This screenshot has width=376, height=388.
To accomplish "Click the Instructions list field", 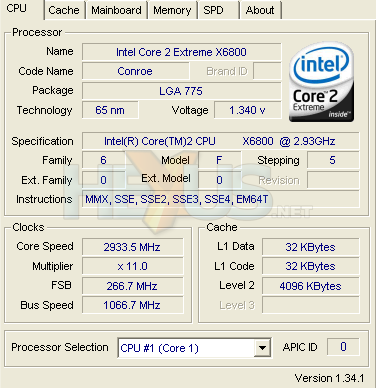I will click(x=221, y=199).
